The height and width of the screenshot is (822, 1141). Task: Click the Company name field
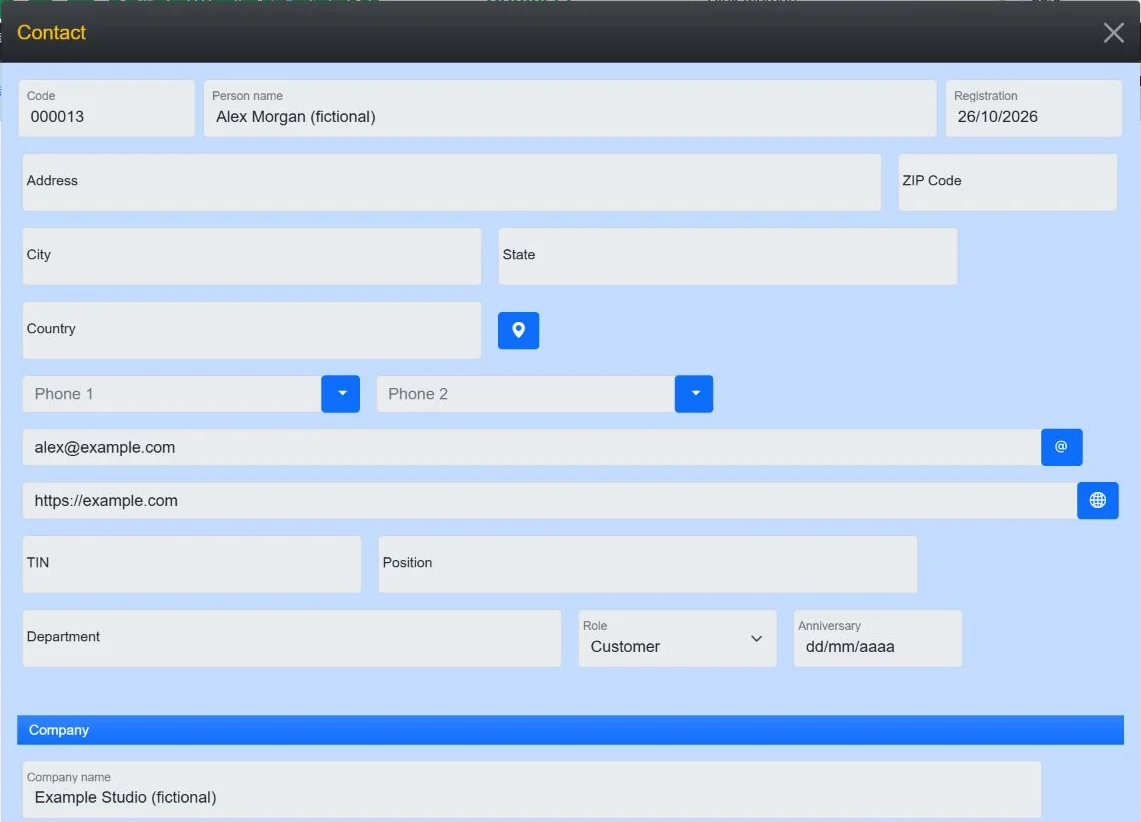click(531, 789)
